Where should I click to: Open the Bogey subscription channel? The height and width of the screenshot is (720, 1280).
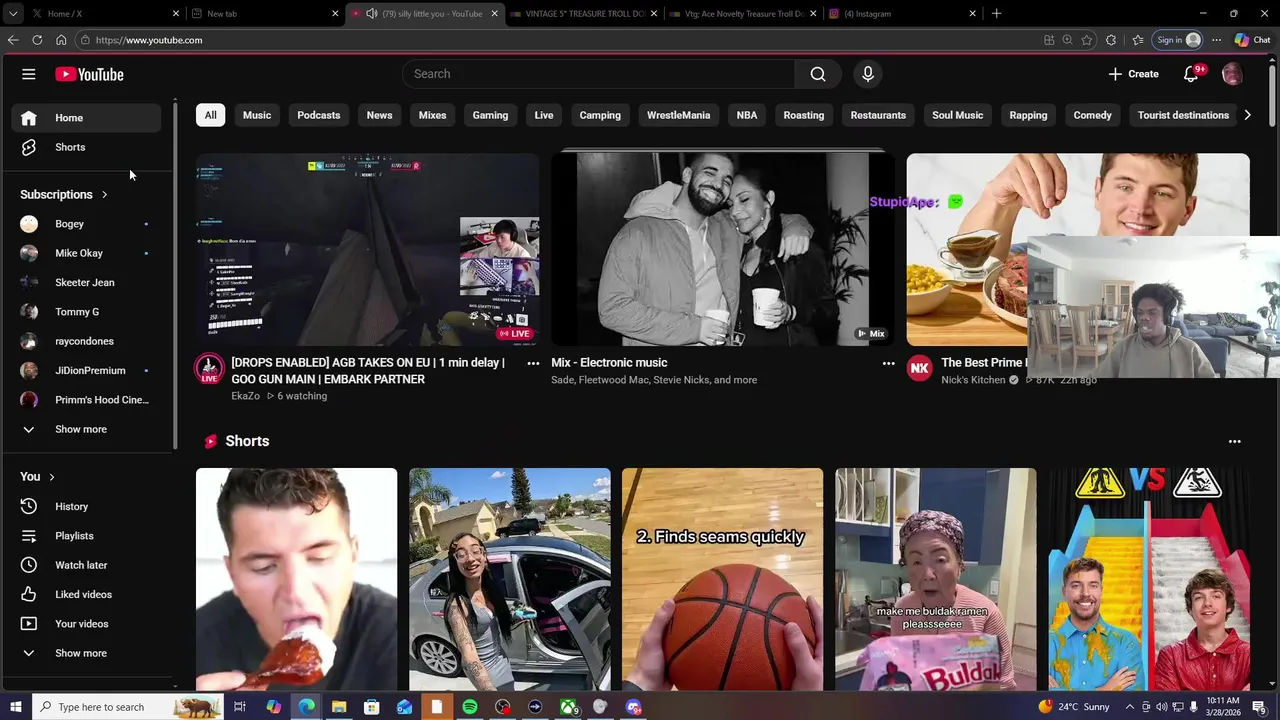pos(86,224)
